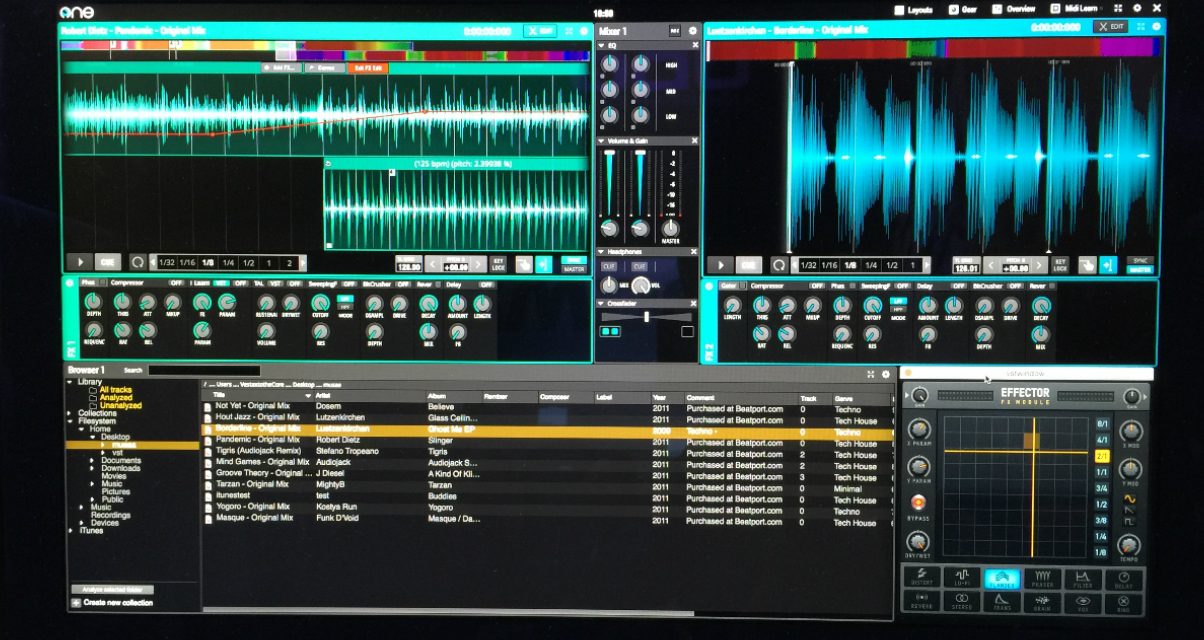Collapse Library tree node
1204x640 pixels.
pyautogui.click(x=71, y=382)
